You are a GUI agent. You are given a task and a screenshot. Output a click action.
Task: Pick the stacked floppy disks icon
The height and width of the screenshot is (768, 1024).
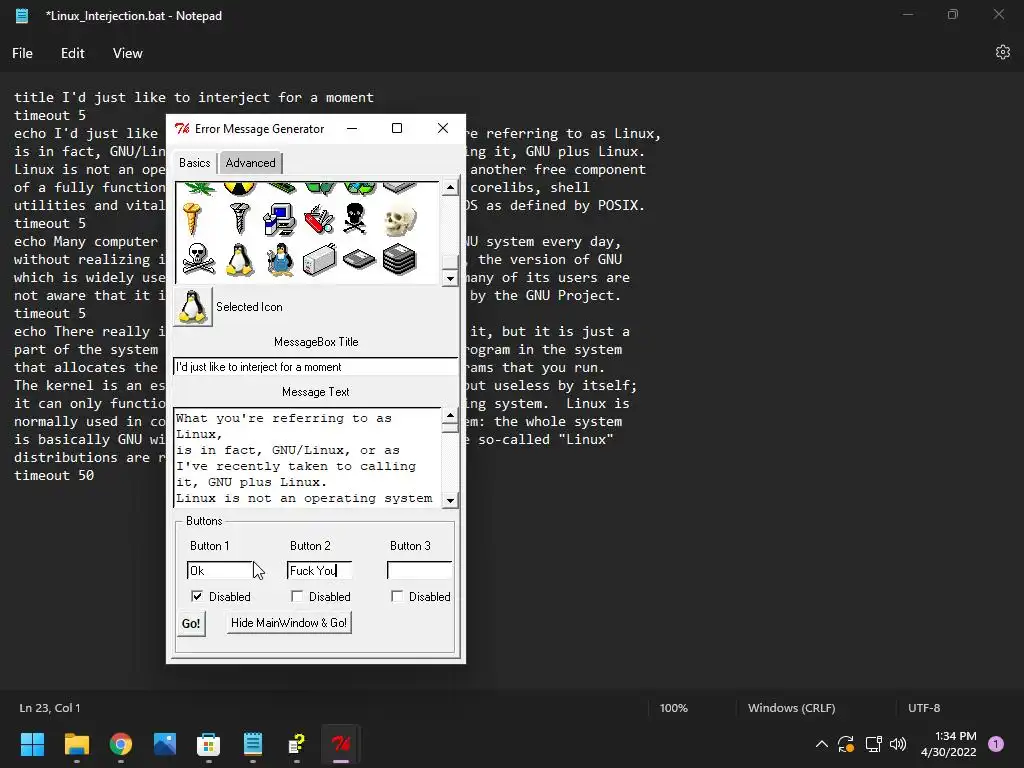pyautogui.click(x=399, y=259)
